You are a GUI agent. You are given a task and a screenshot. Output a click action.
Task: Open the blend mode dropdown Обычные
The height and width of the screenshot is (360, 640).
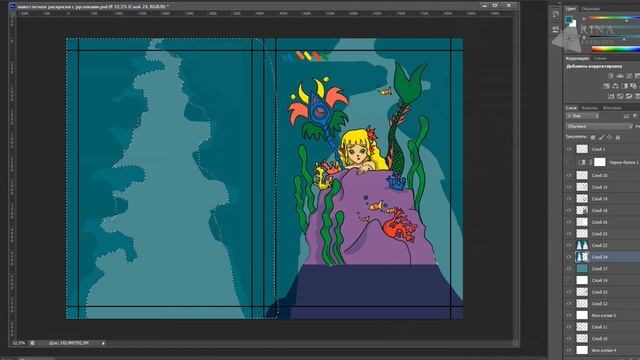point(599,127)
